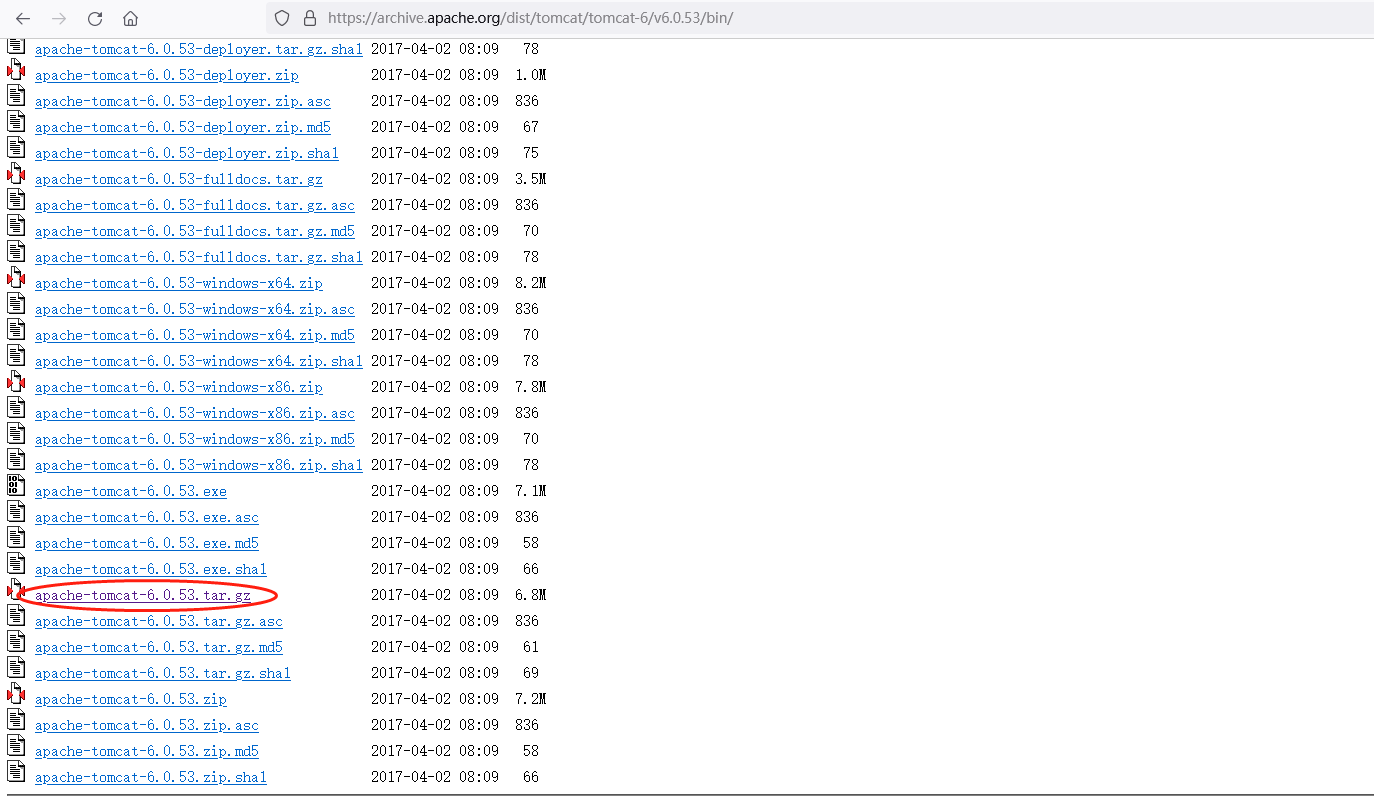Download the apache-tomcat-6.0.53-windows-x64.zip package
The width and height of the screenshot is (1374, 804).
coord(179,283)
